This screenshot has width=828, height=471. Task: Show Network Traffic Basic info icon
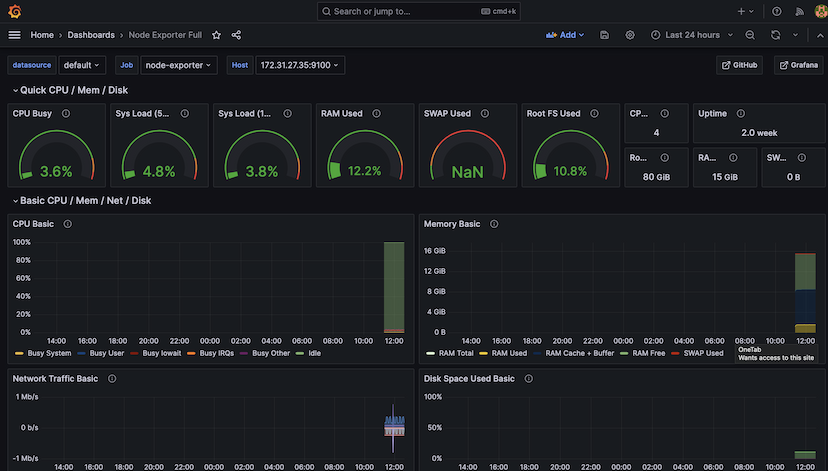coord(111,379)
